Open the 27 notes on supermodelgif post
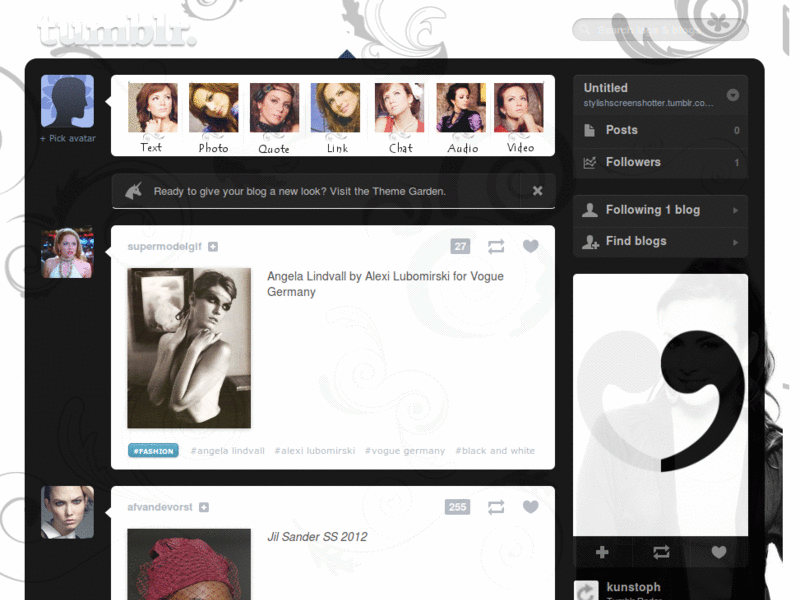Viewport: 800px width, 600px height. coord(460,246)
